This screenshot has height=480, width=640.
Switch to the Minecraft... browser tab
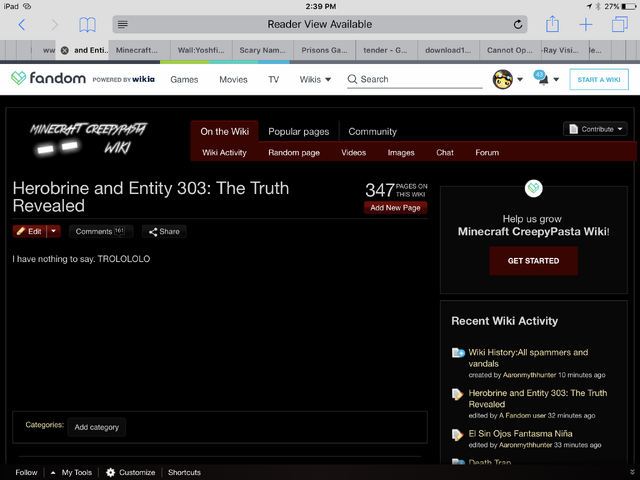[x=139, y=50]
